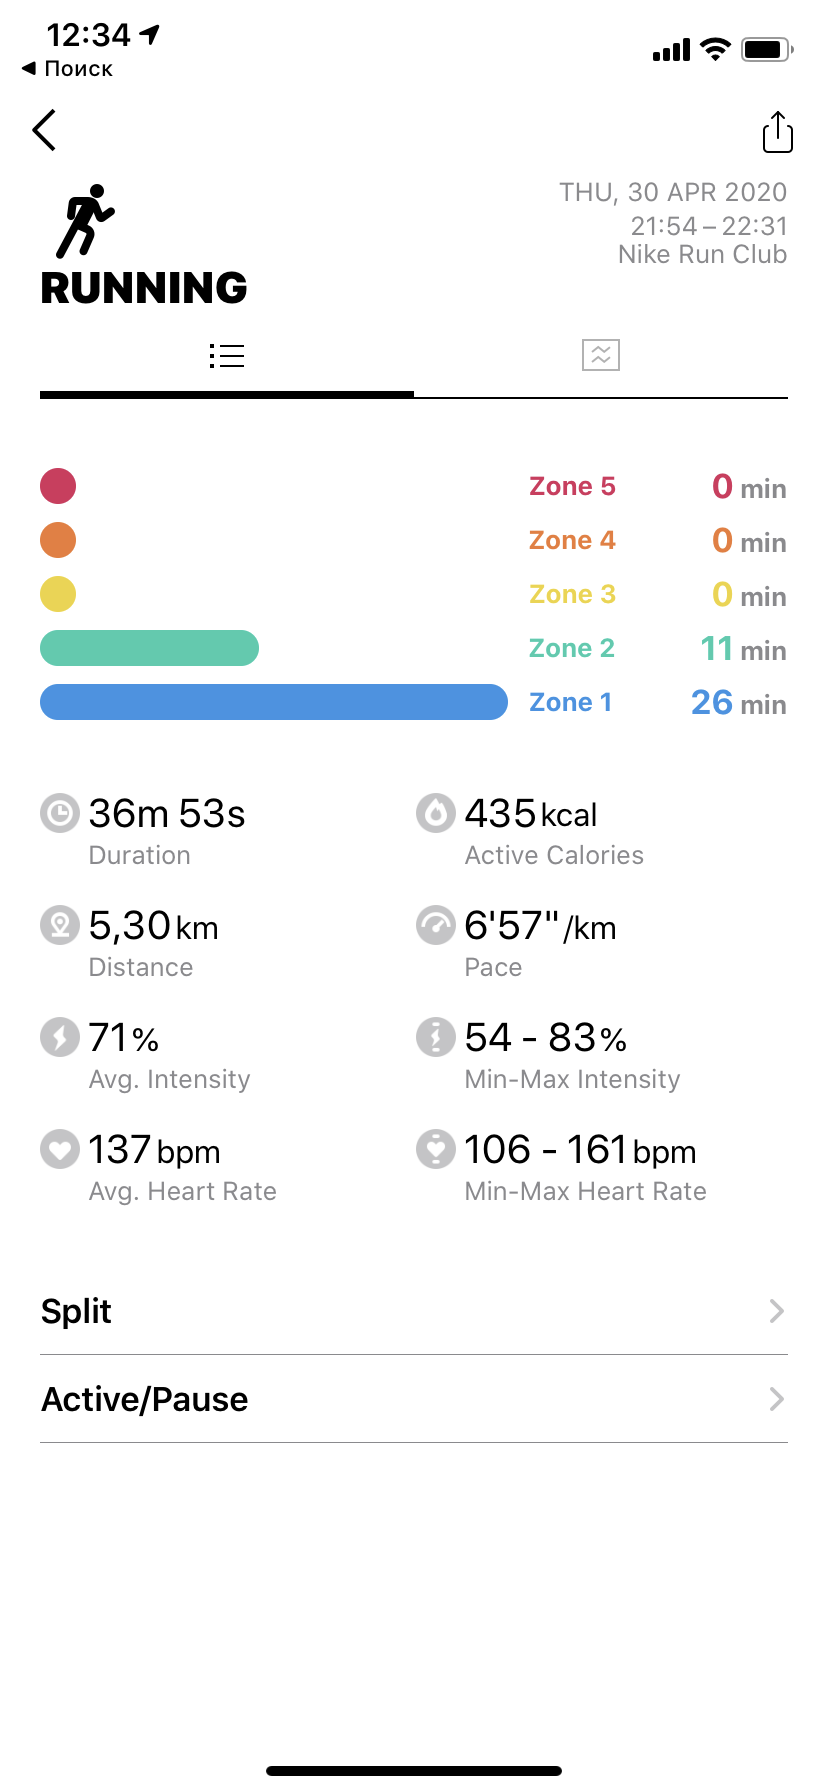Tap the distance location pin icon
The height and width of the screenshot is (1792, 828).
(x=60, y=925)
